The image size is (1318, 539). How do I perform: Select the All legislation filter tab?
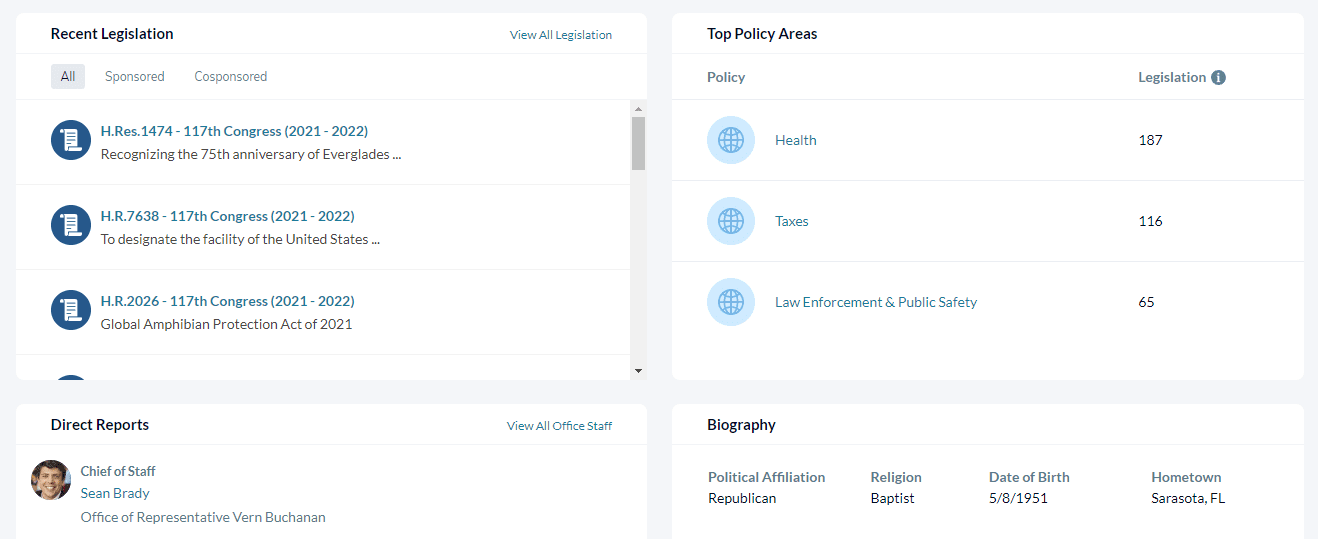click(x=68, y=76)
